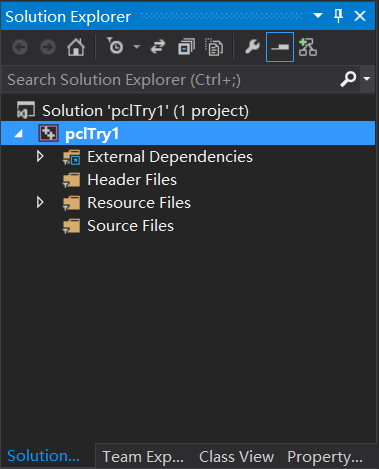Collapse the pclTry1 project node
379x469 pixels.
[19, 134]
